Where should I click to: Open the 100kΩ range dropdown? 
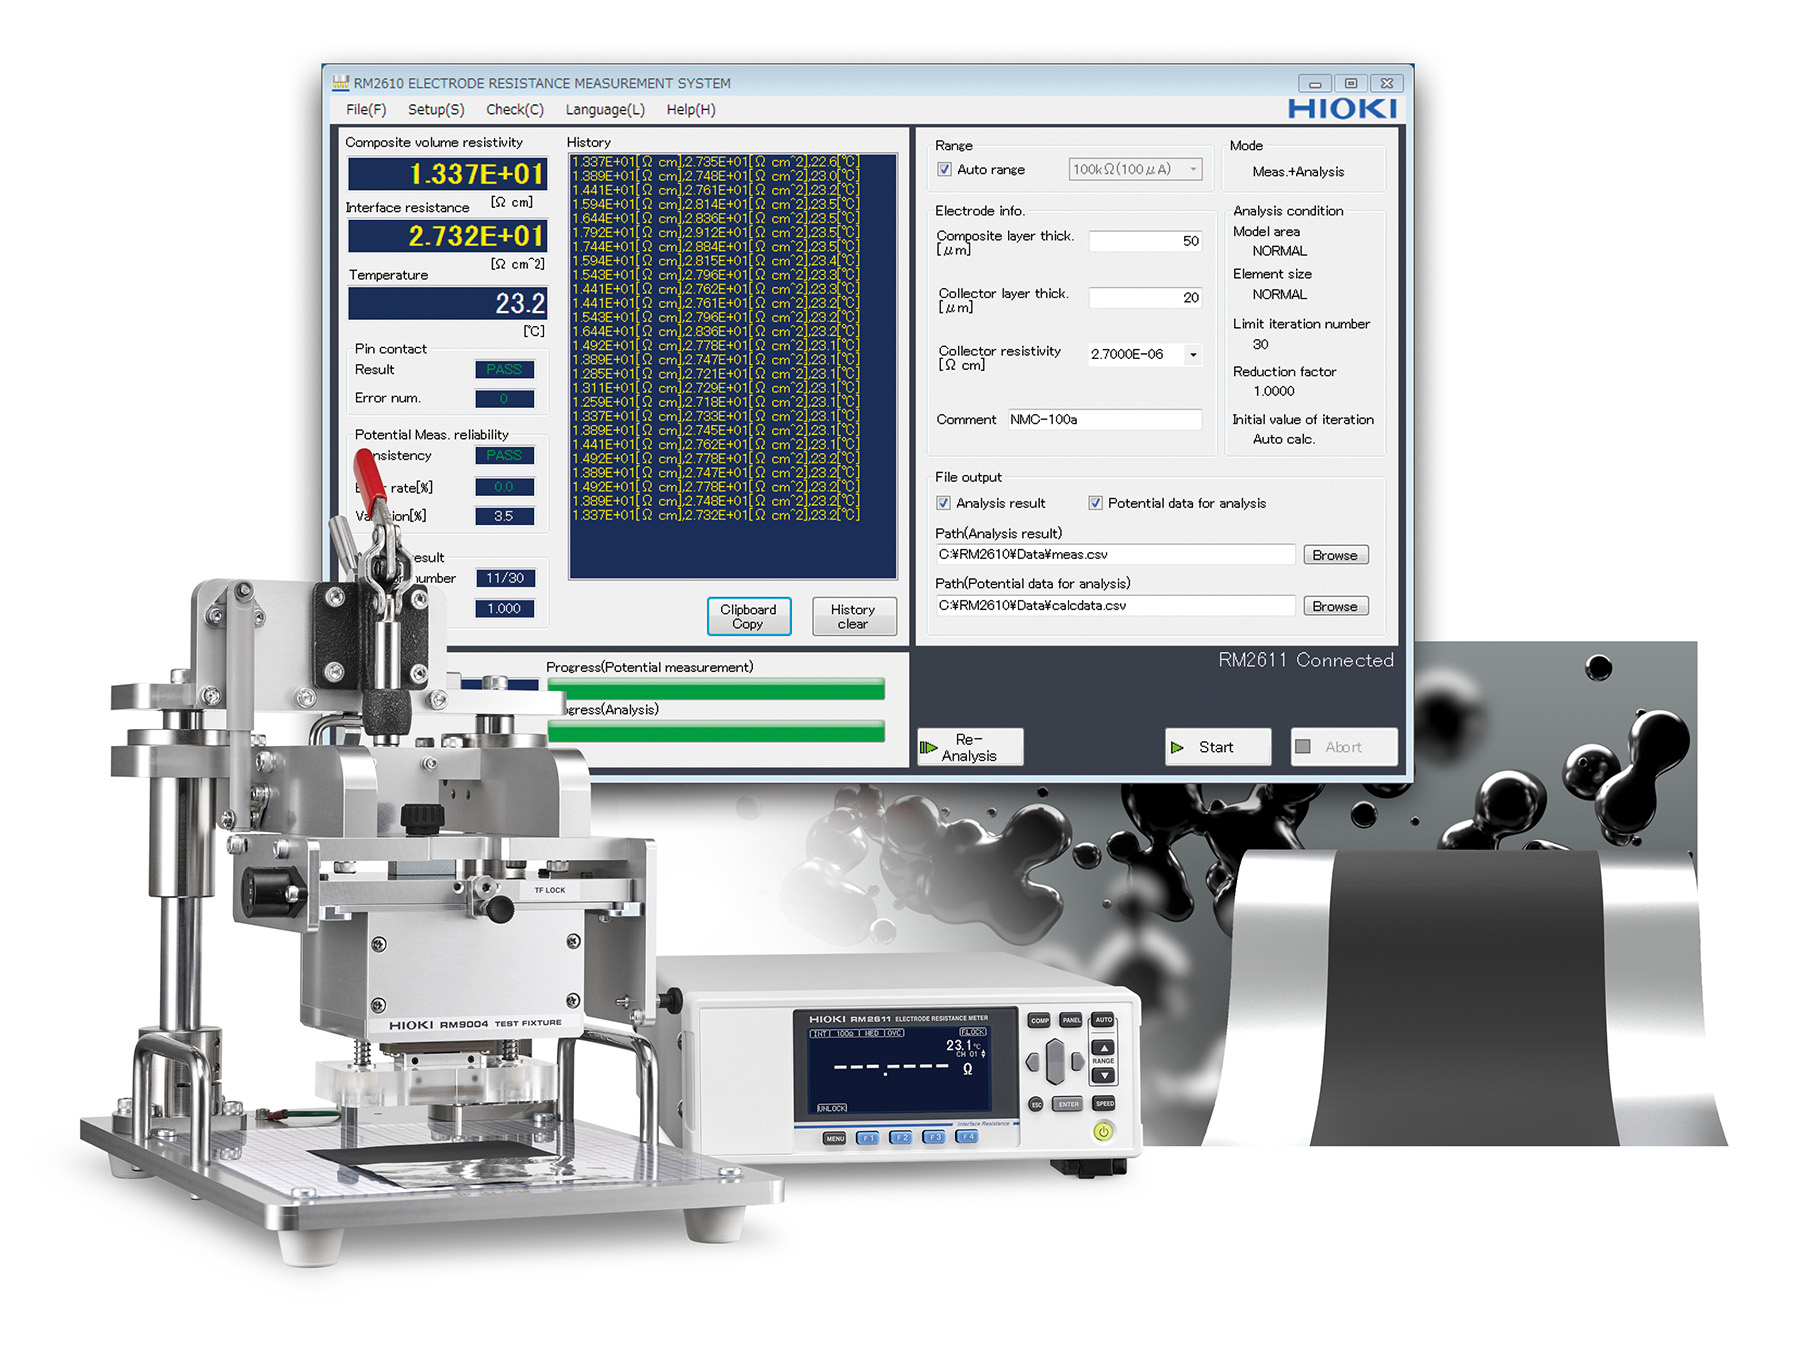[1193, 169]
